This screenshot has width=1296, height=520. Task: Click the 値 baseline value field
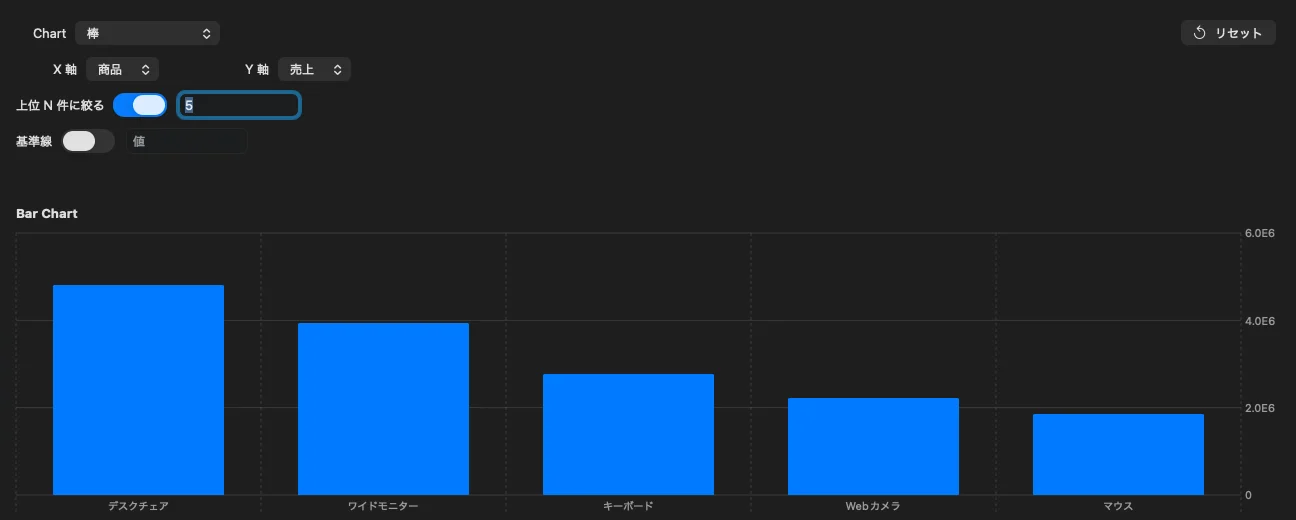point(186,141)
